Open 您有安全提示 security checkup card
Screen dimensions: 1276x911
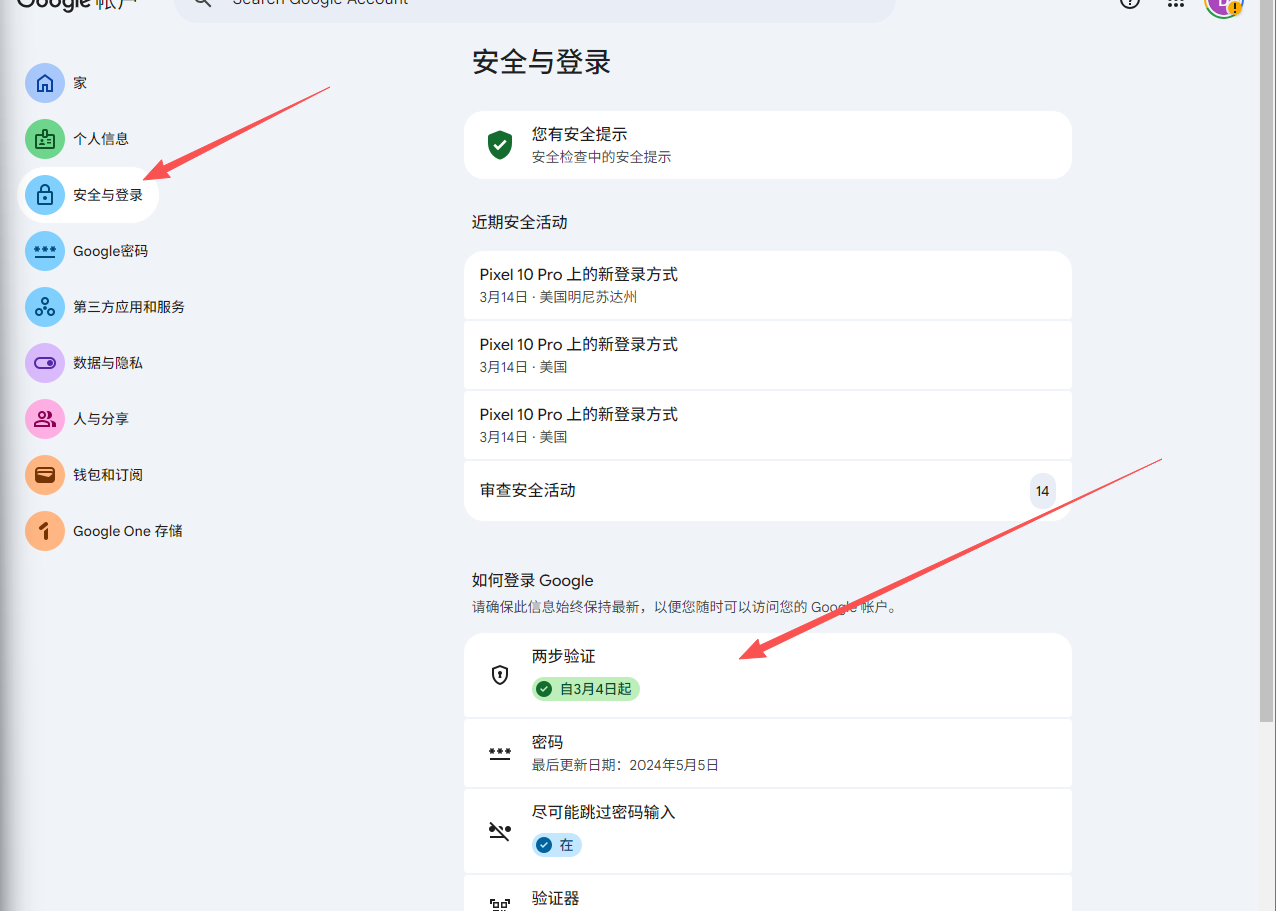[x=767, y=145]
